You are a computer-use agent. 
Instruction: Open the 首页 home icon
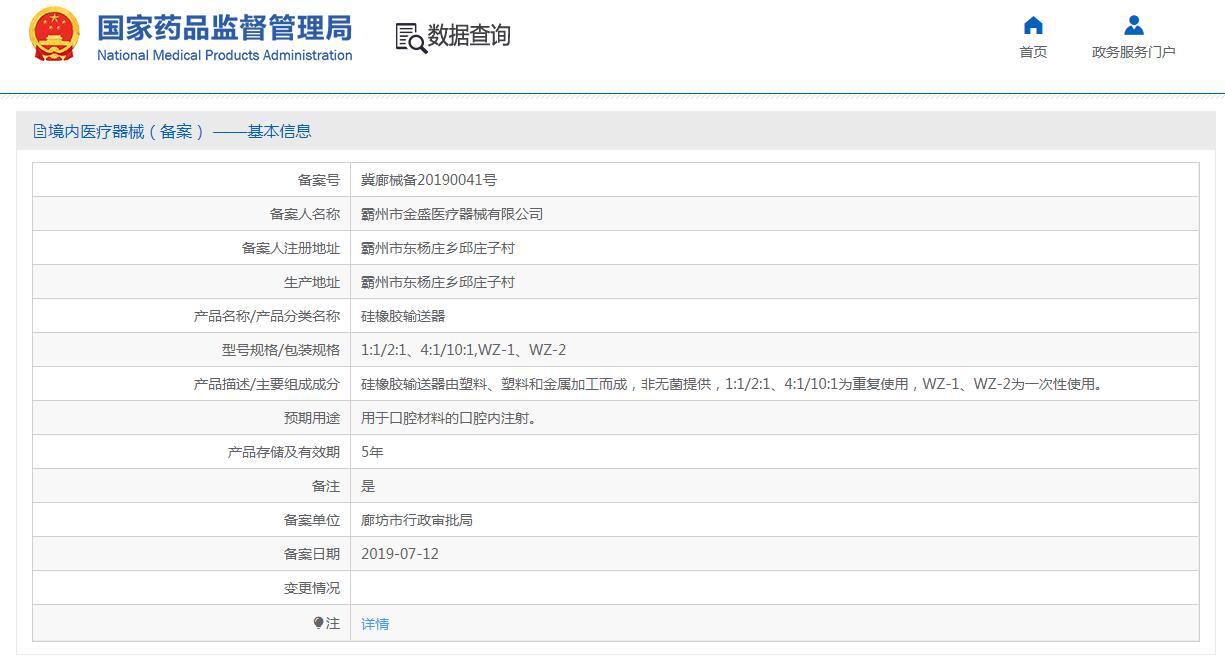[x=1033, y=25]
